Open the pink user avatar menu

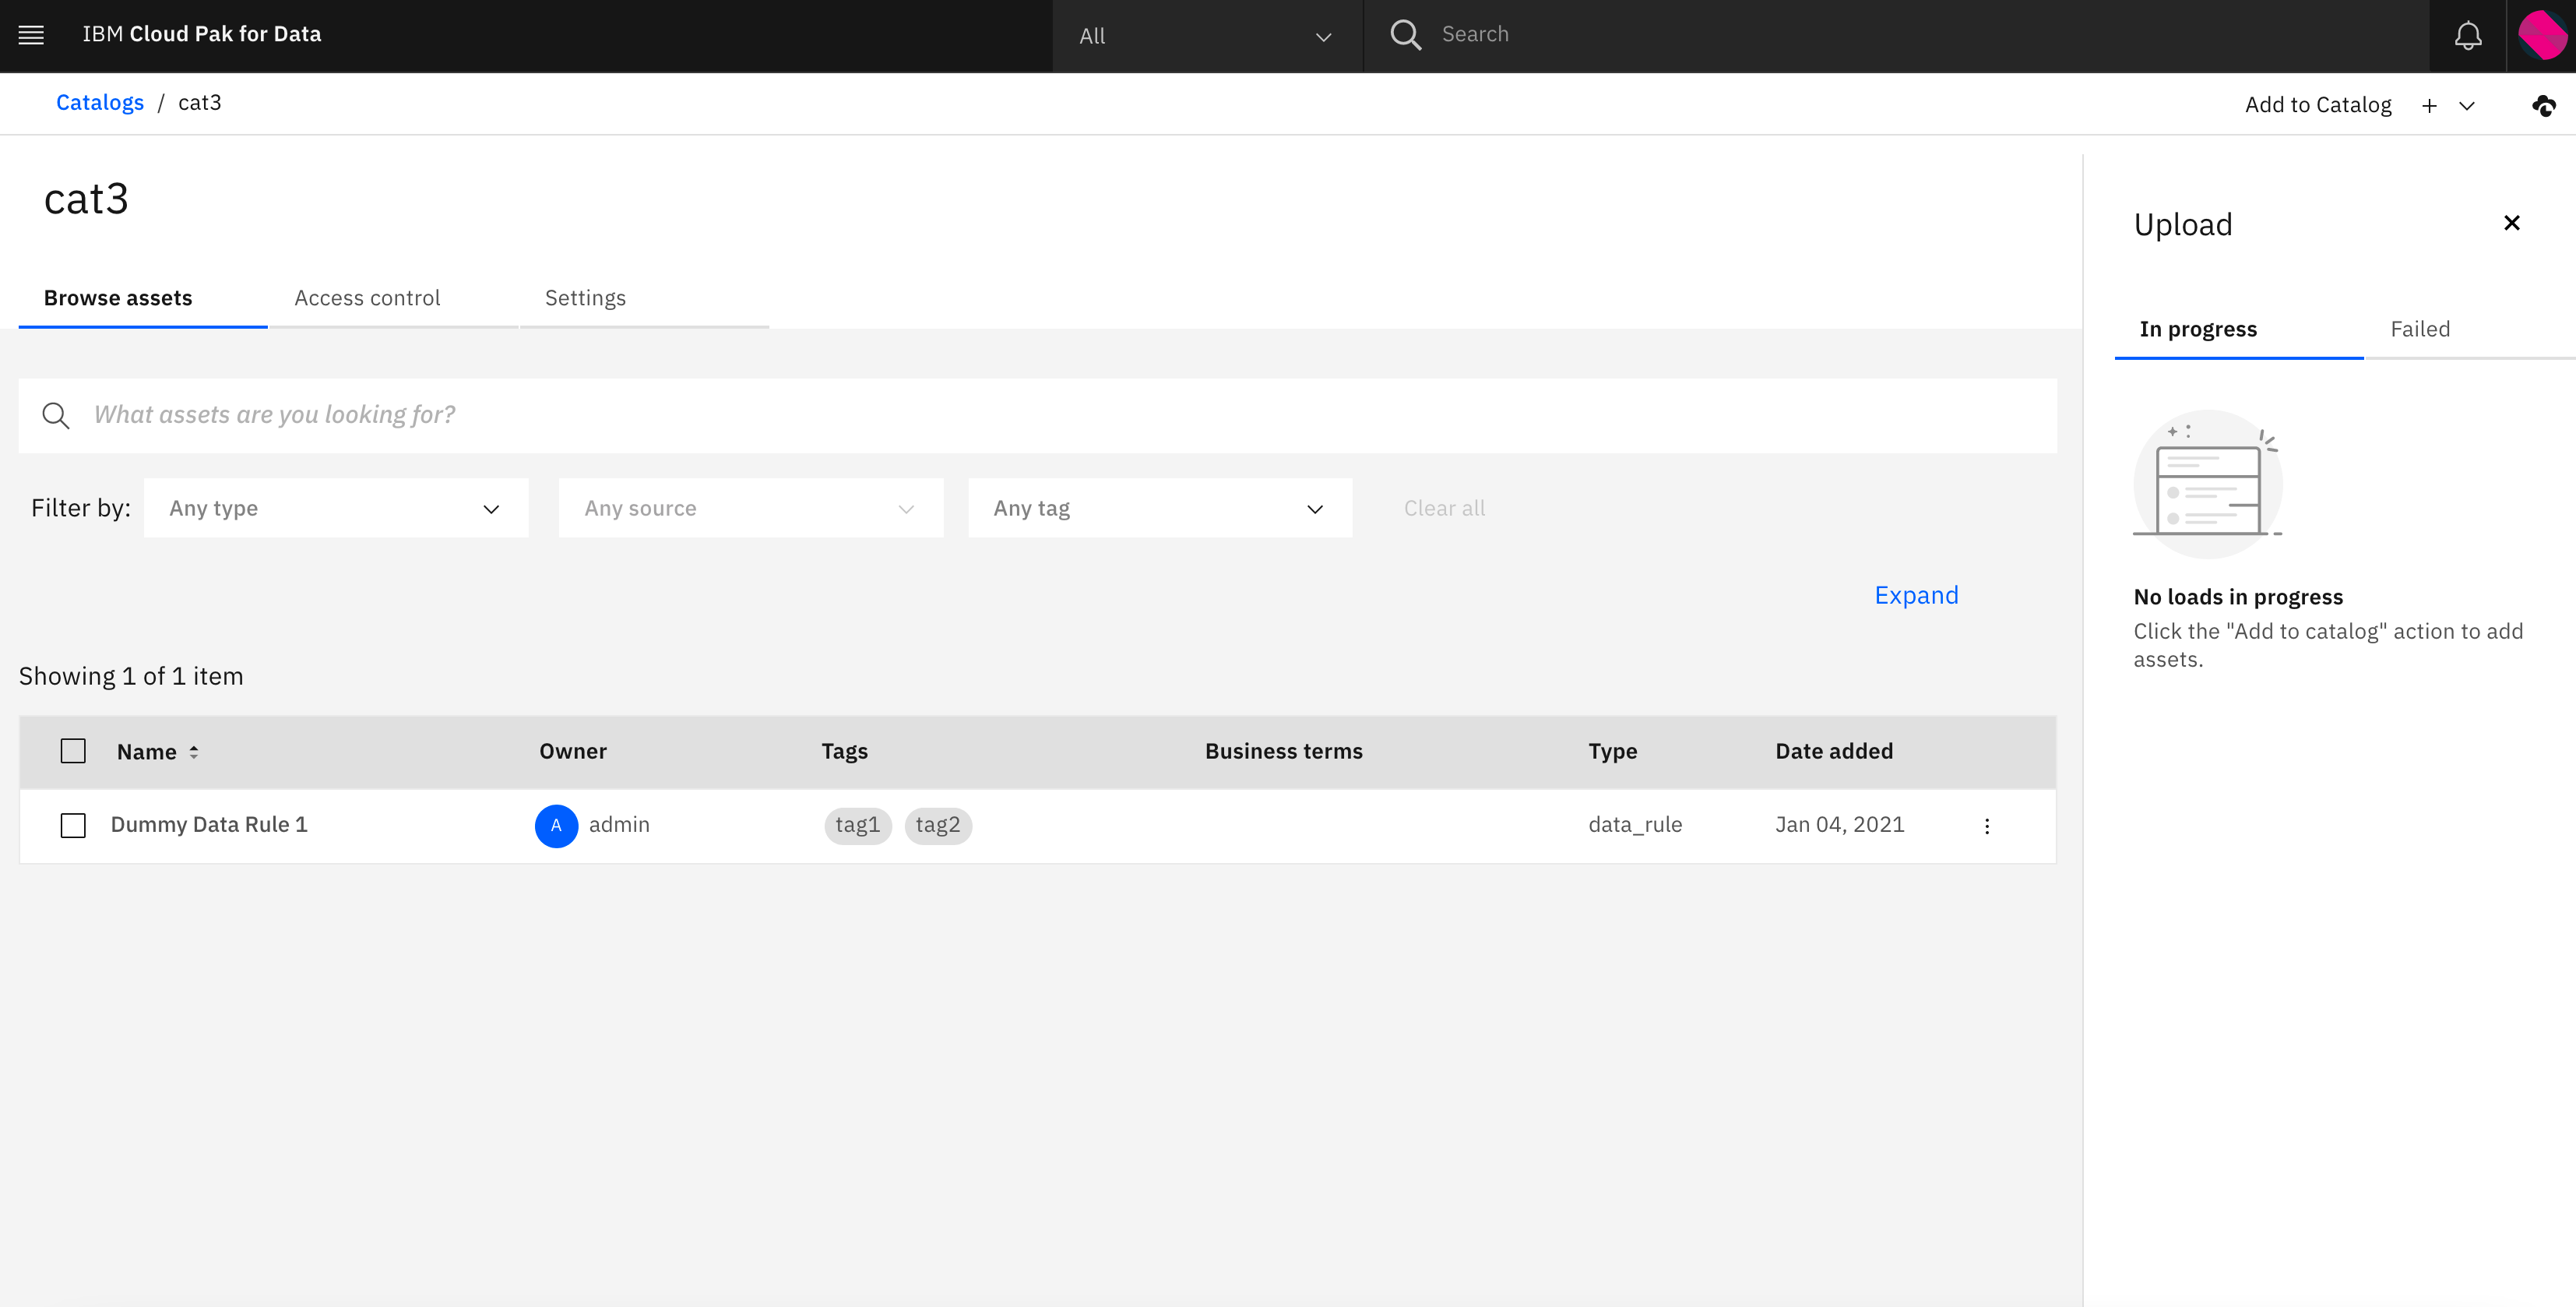2541,35
